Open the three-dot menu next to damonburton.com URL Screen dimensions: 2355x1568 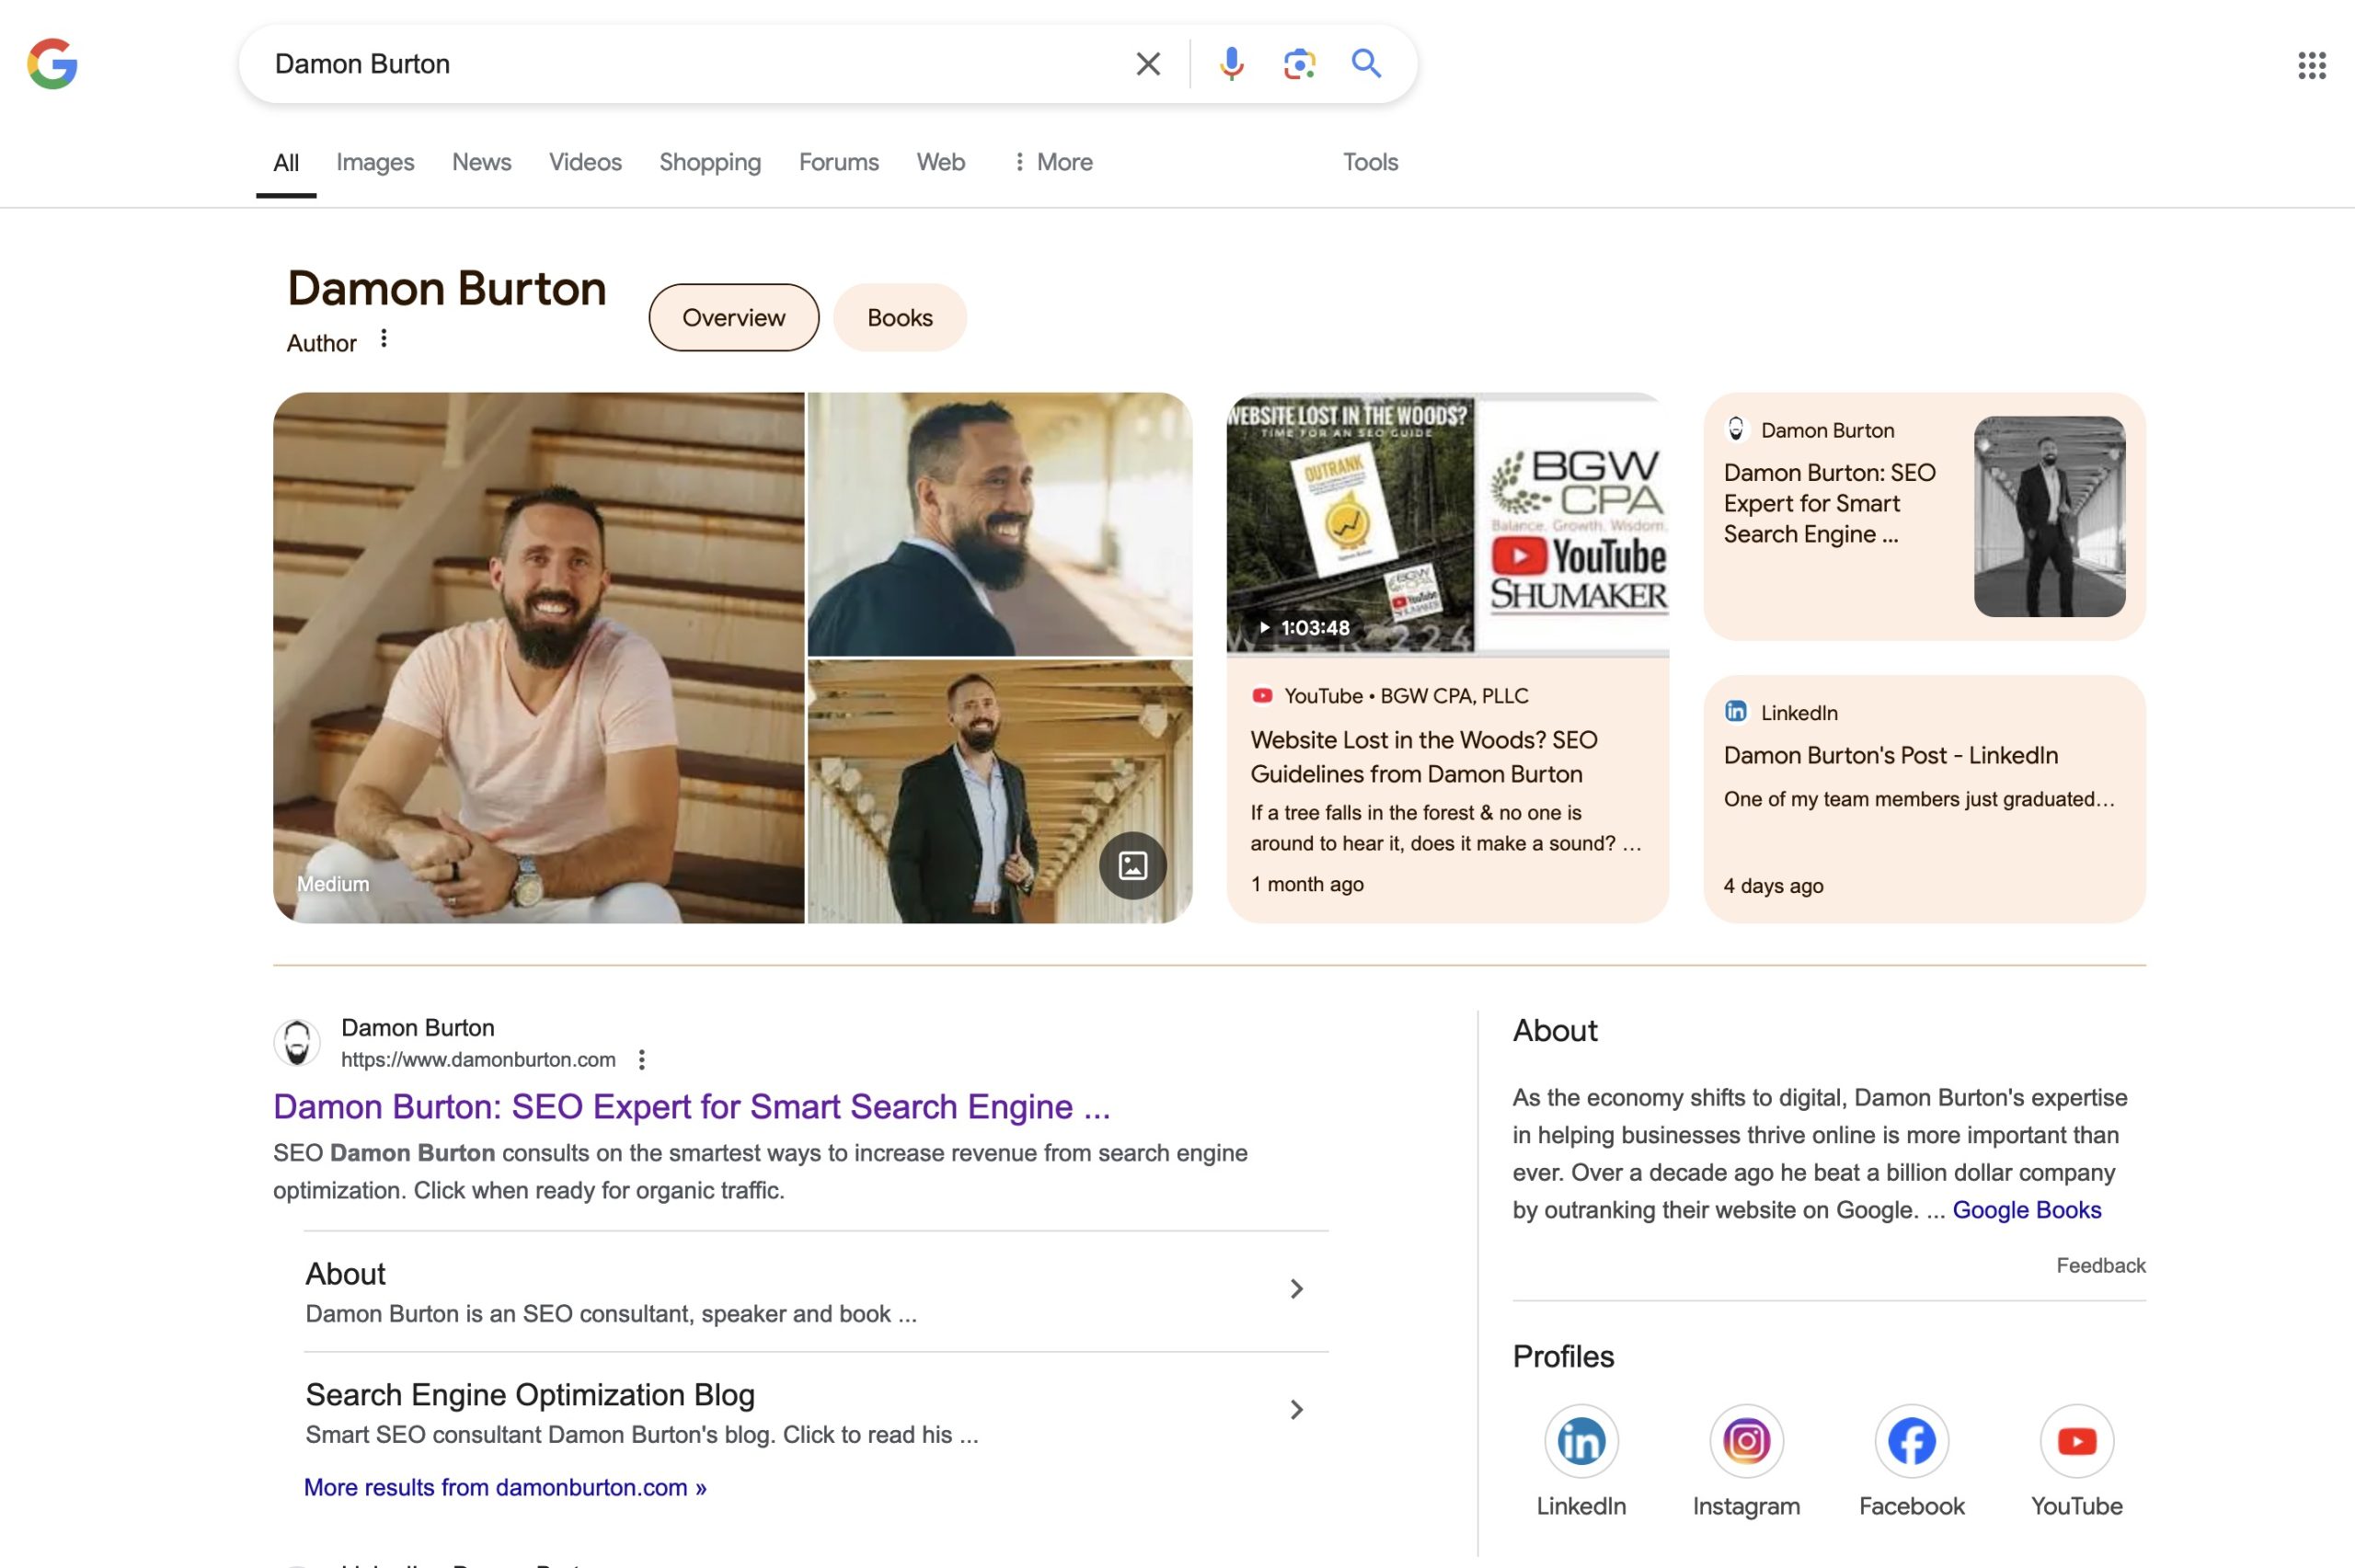(642, 1059)
